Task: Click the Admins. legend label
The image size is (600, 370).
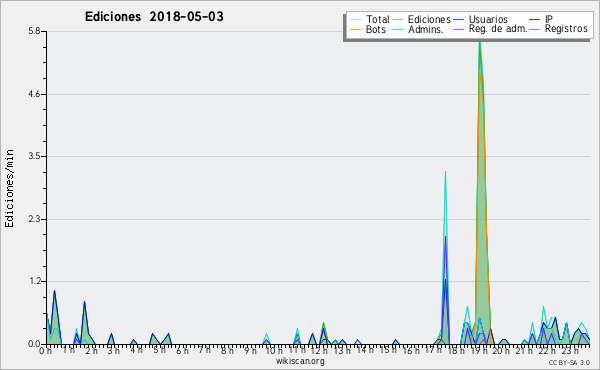Action: click(x=426, y=29)
